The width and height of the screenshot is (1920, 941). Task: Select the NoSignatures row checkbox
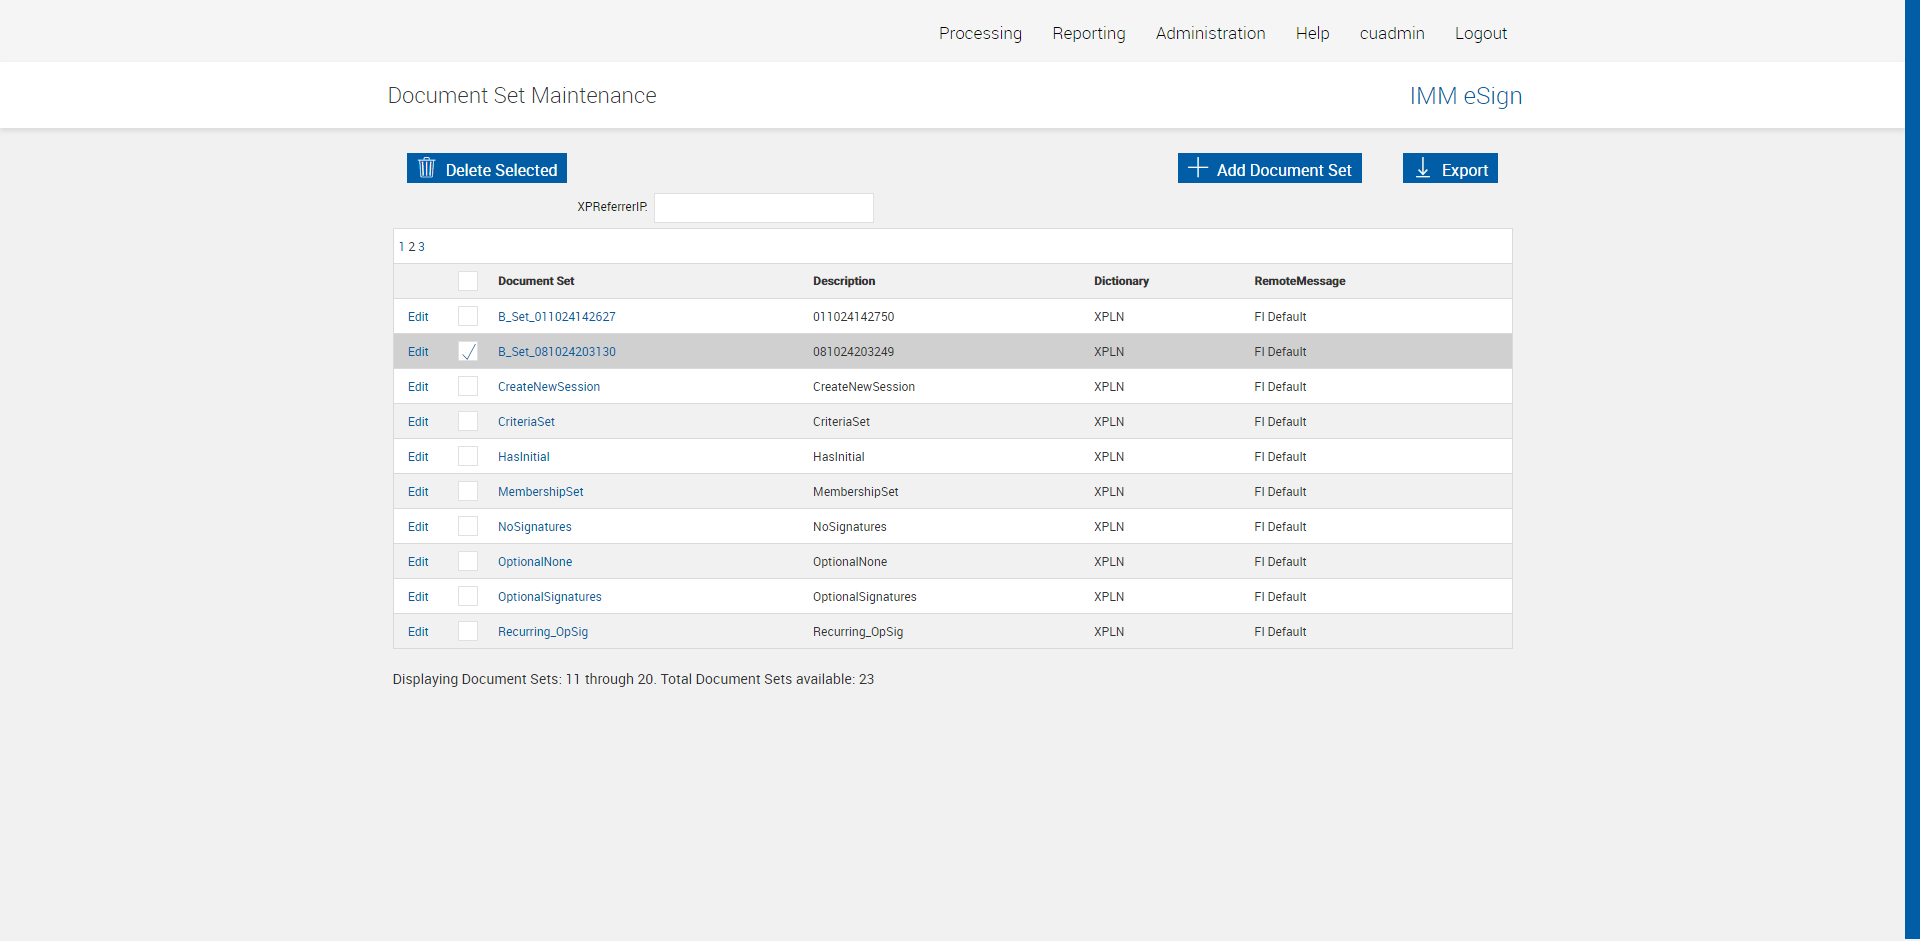(468, 527)
